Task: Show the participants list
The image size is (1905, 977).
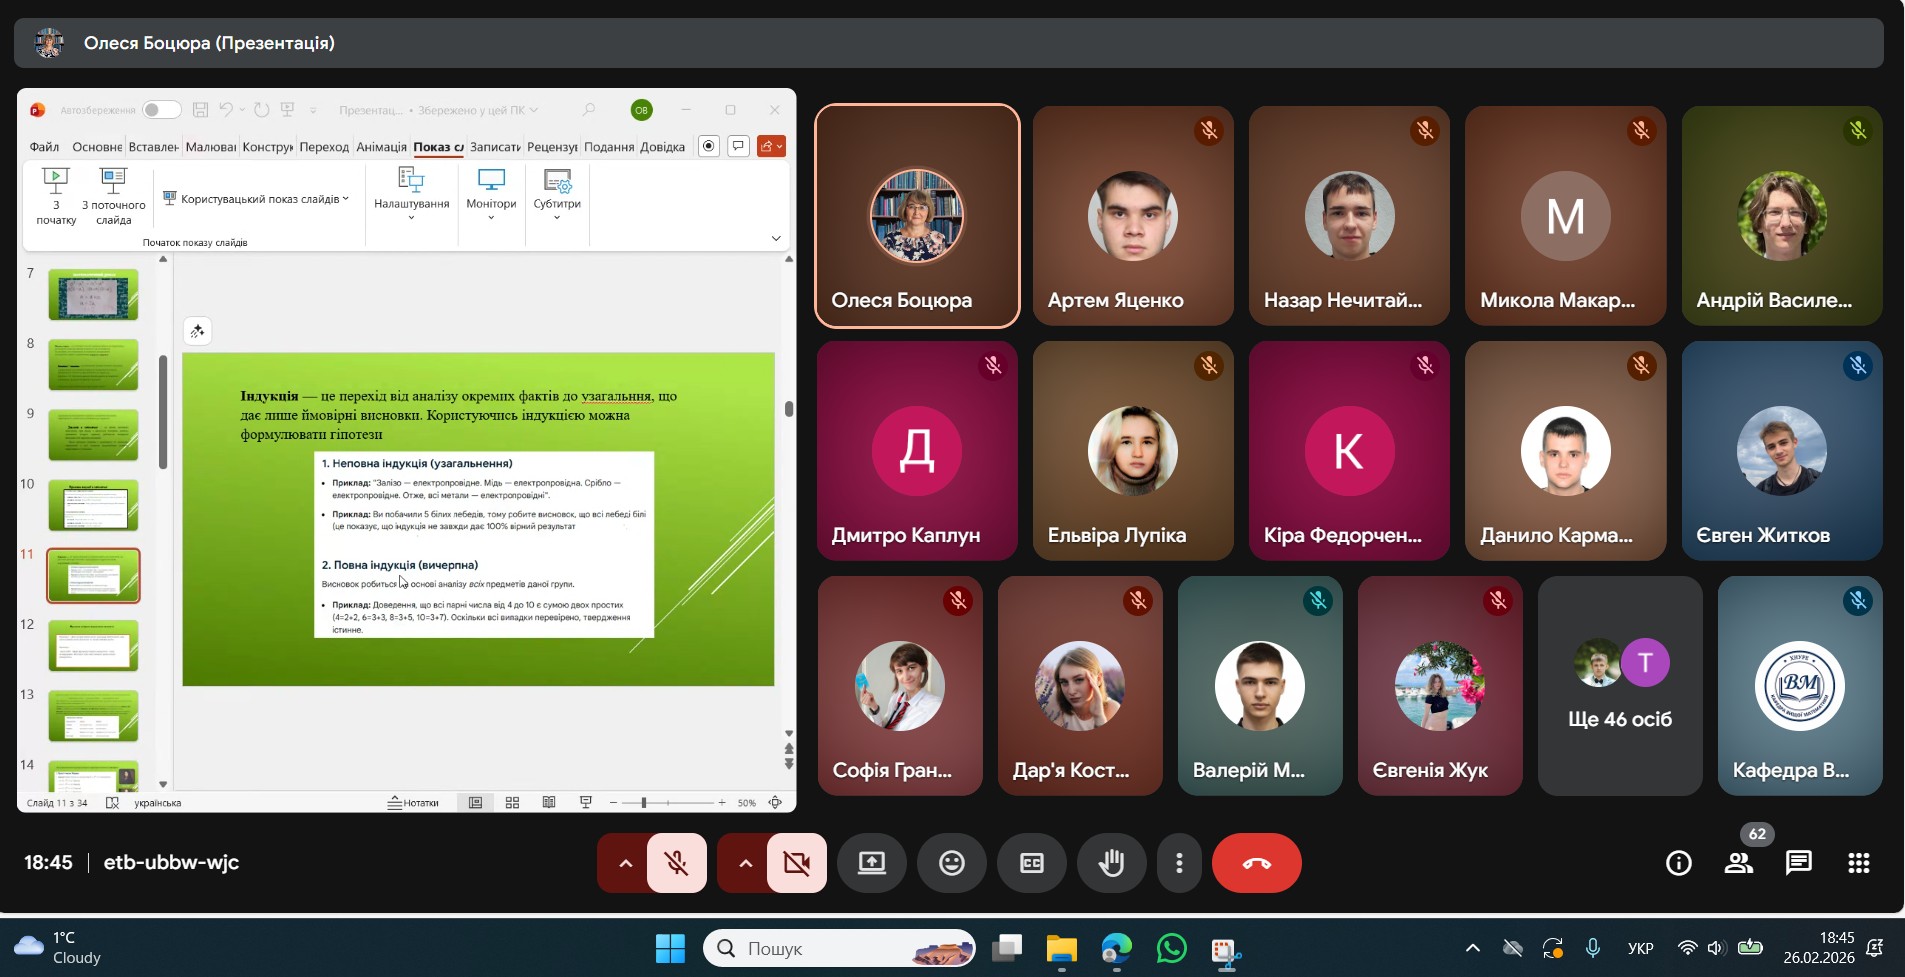Action: coord(1739,863)
